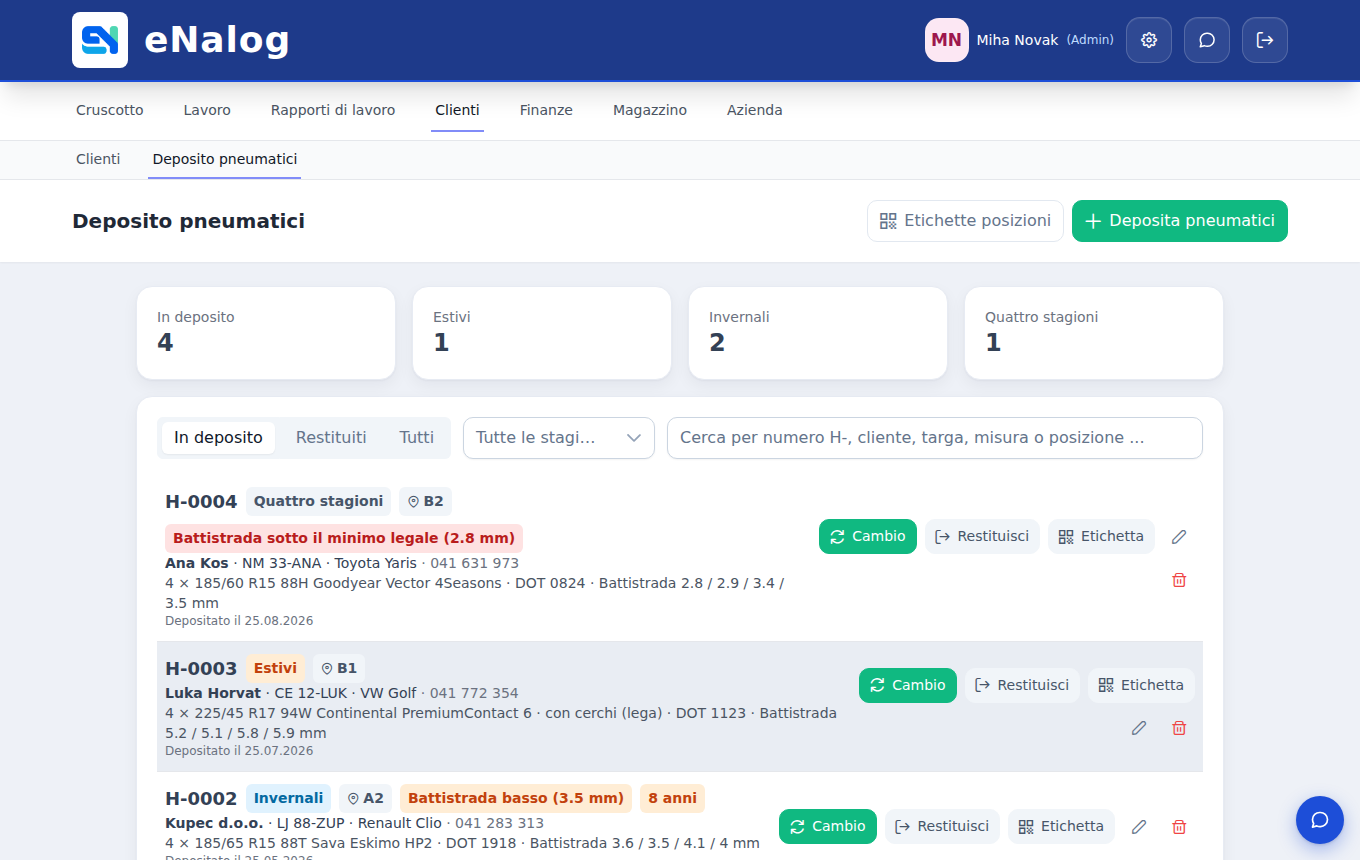Click Cambio for Luka Horvat
Viewport: 1360px width, 860px height.
[908, 686]
